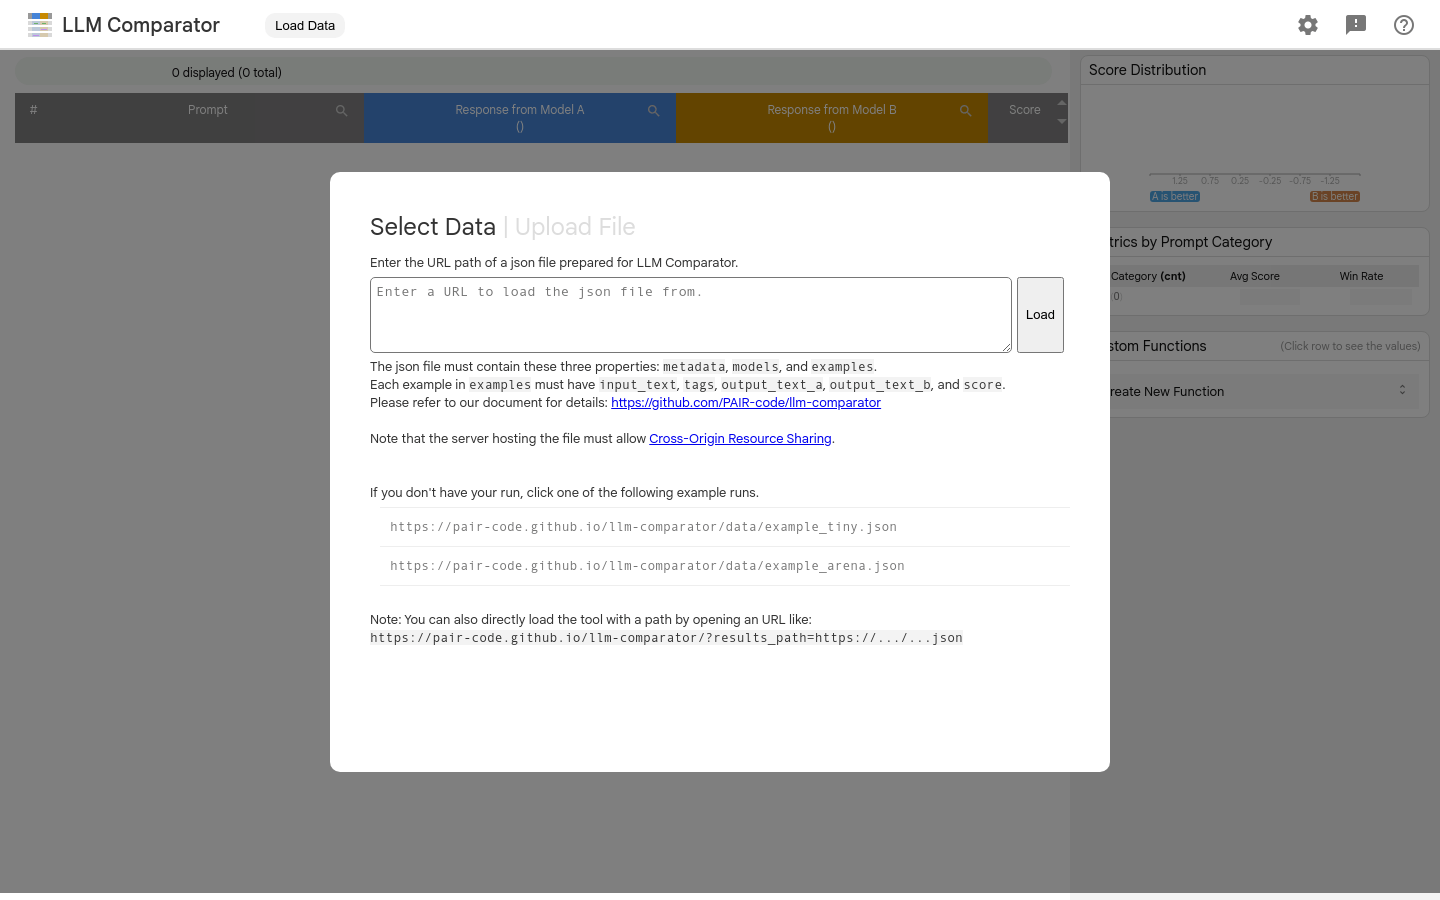The image size is (1440, 900).
Task: Click search icon in Prompt column
Action: (x=342, y=111)
